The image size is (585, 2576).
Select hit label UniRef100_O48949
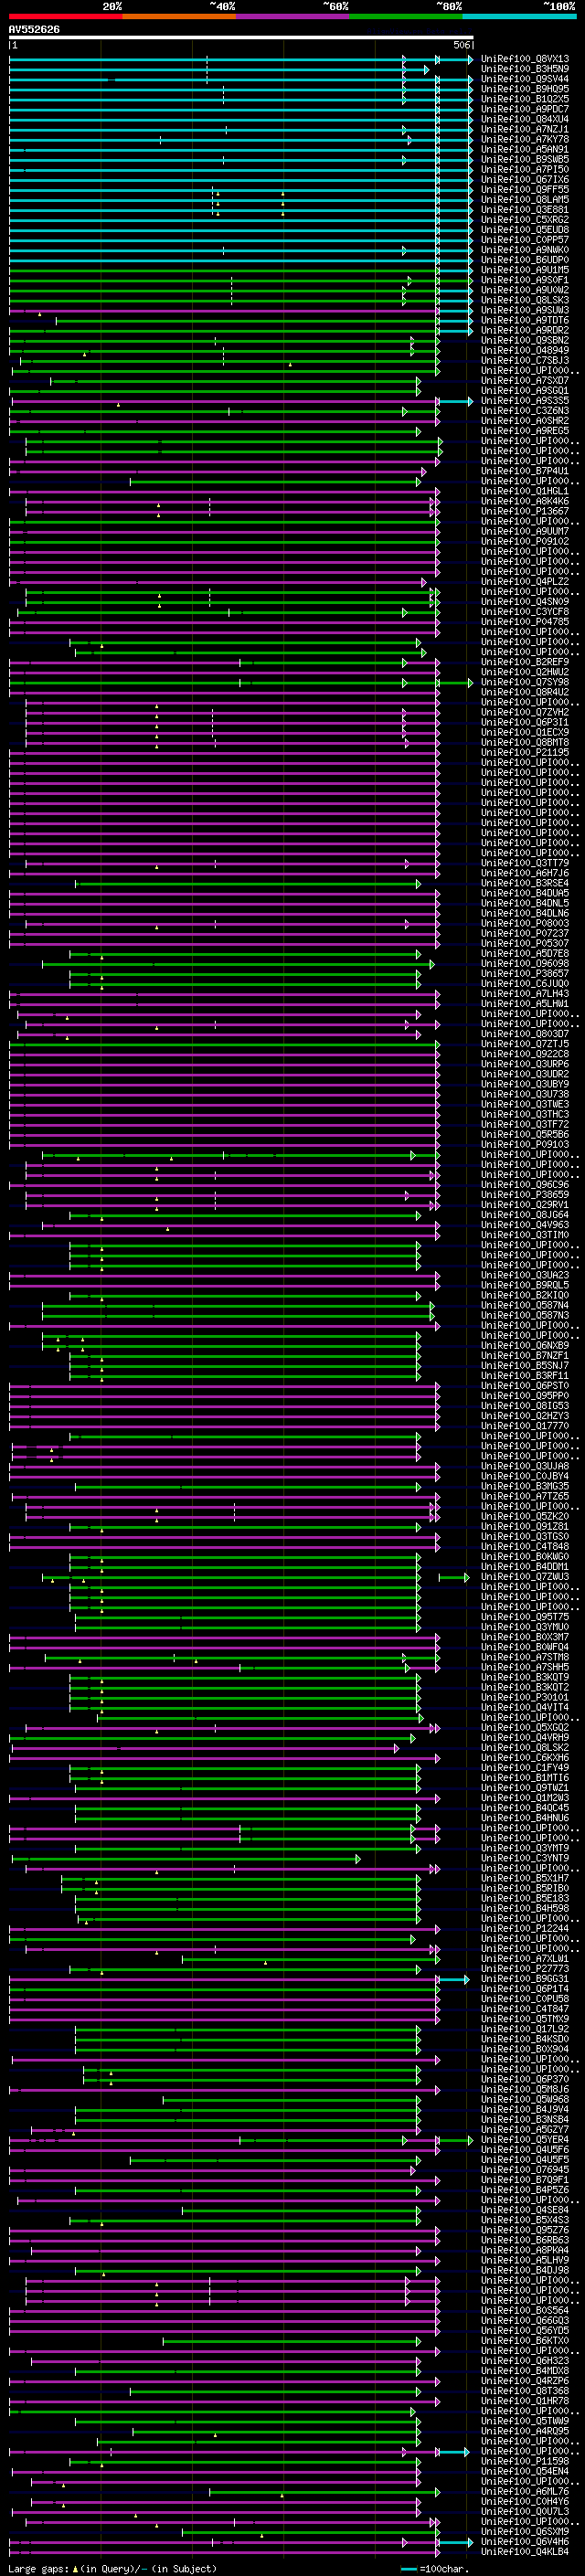pos(525,350)
